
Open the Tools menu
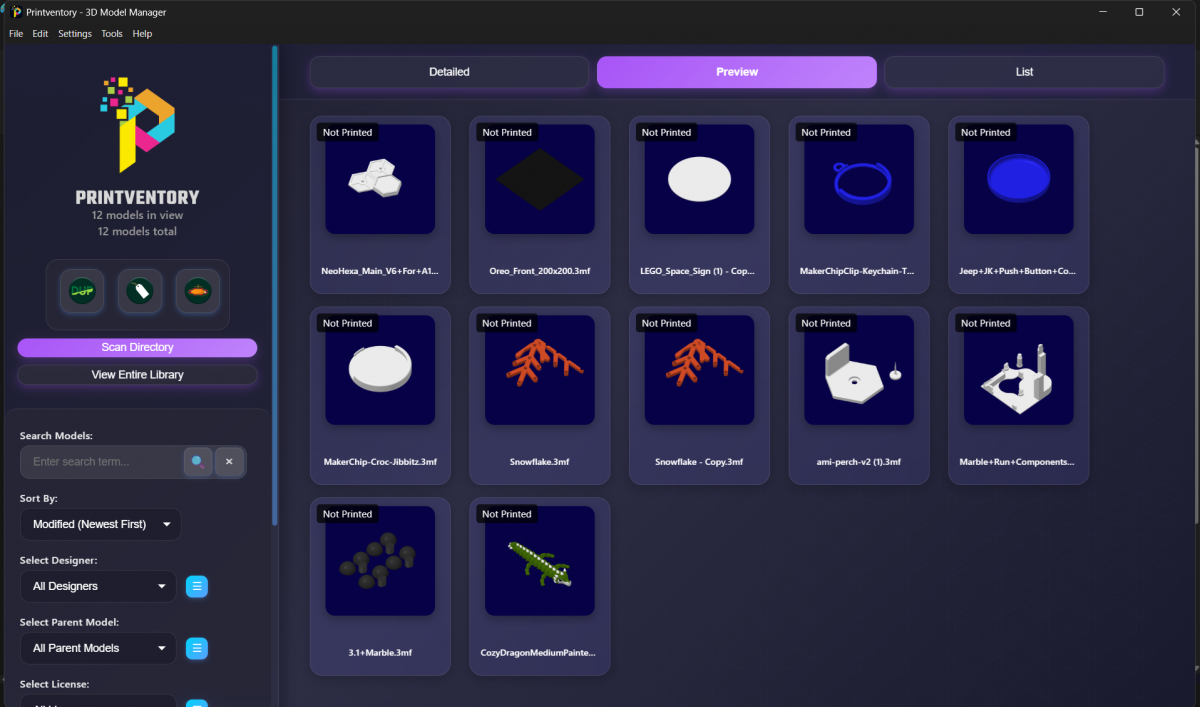(x=112, y=34)
